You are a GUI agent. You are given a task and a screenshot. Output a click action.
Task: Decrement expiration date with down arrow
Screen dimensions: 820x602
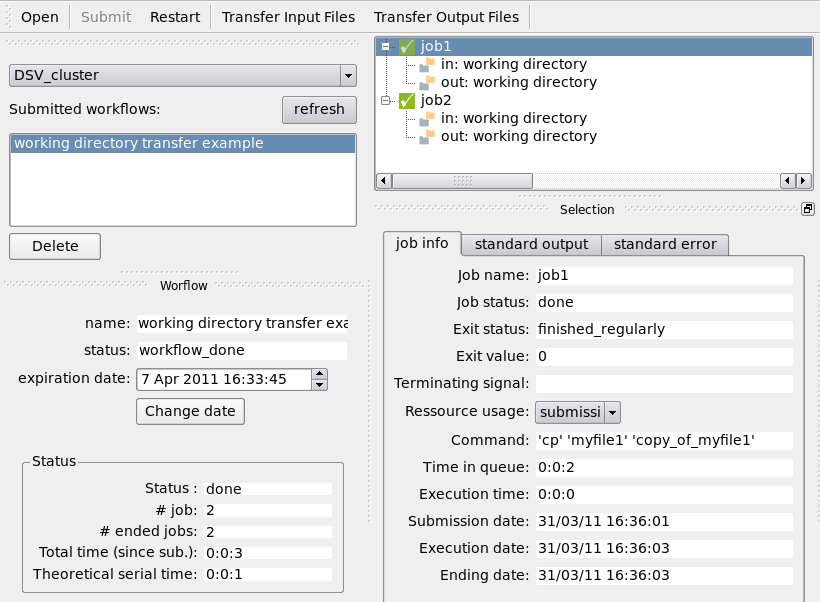click(x=319, y=384)
